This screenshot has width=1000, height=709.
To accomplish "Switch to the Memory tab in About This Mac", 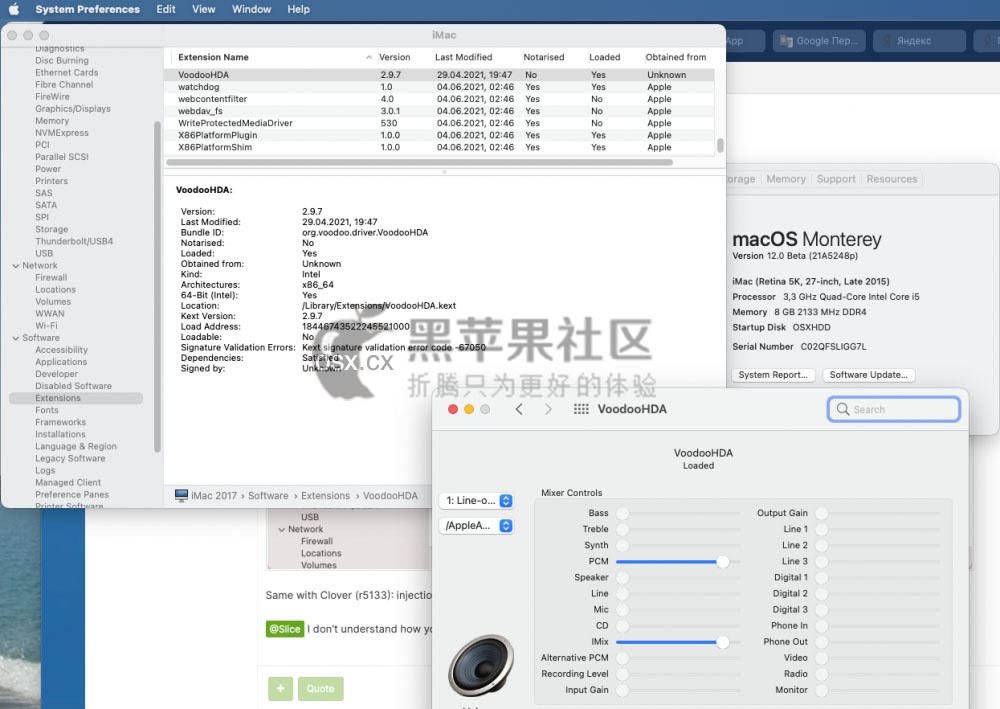I will tap(786, 179).
